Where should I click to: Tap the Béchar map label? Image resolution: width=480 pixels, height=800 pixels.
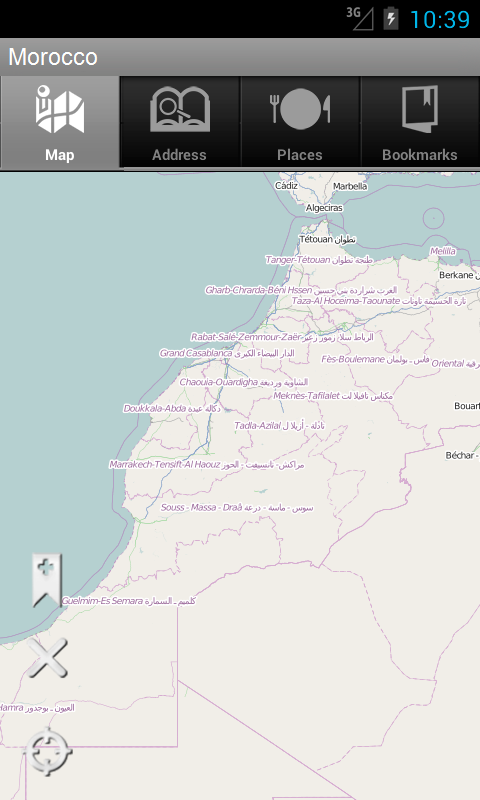coord(462,455)
